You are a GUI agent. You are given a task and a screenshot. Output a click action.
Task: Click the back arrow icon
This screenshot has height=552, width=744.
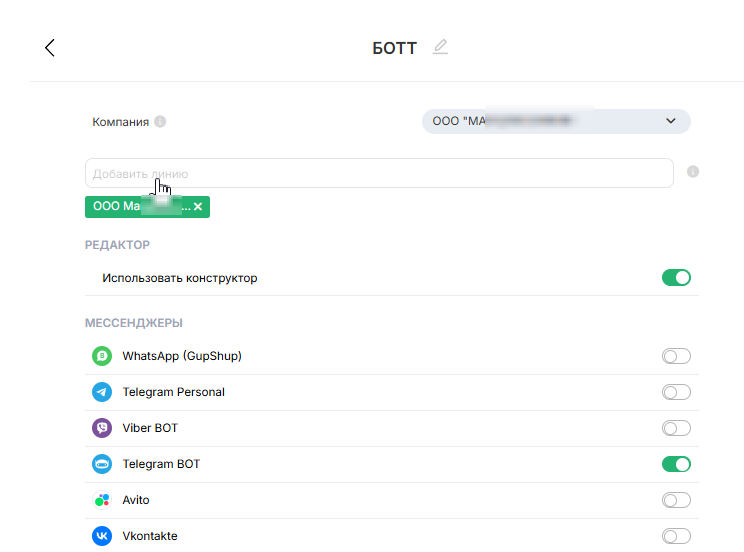pos(49,48)
